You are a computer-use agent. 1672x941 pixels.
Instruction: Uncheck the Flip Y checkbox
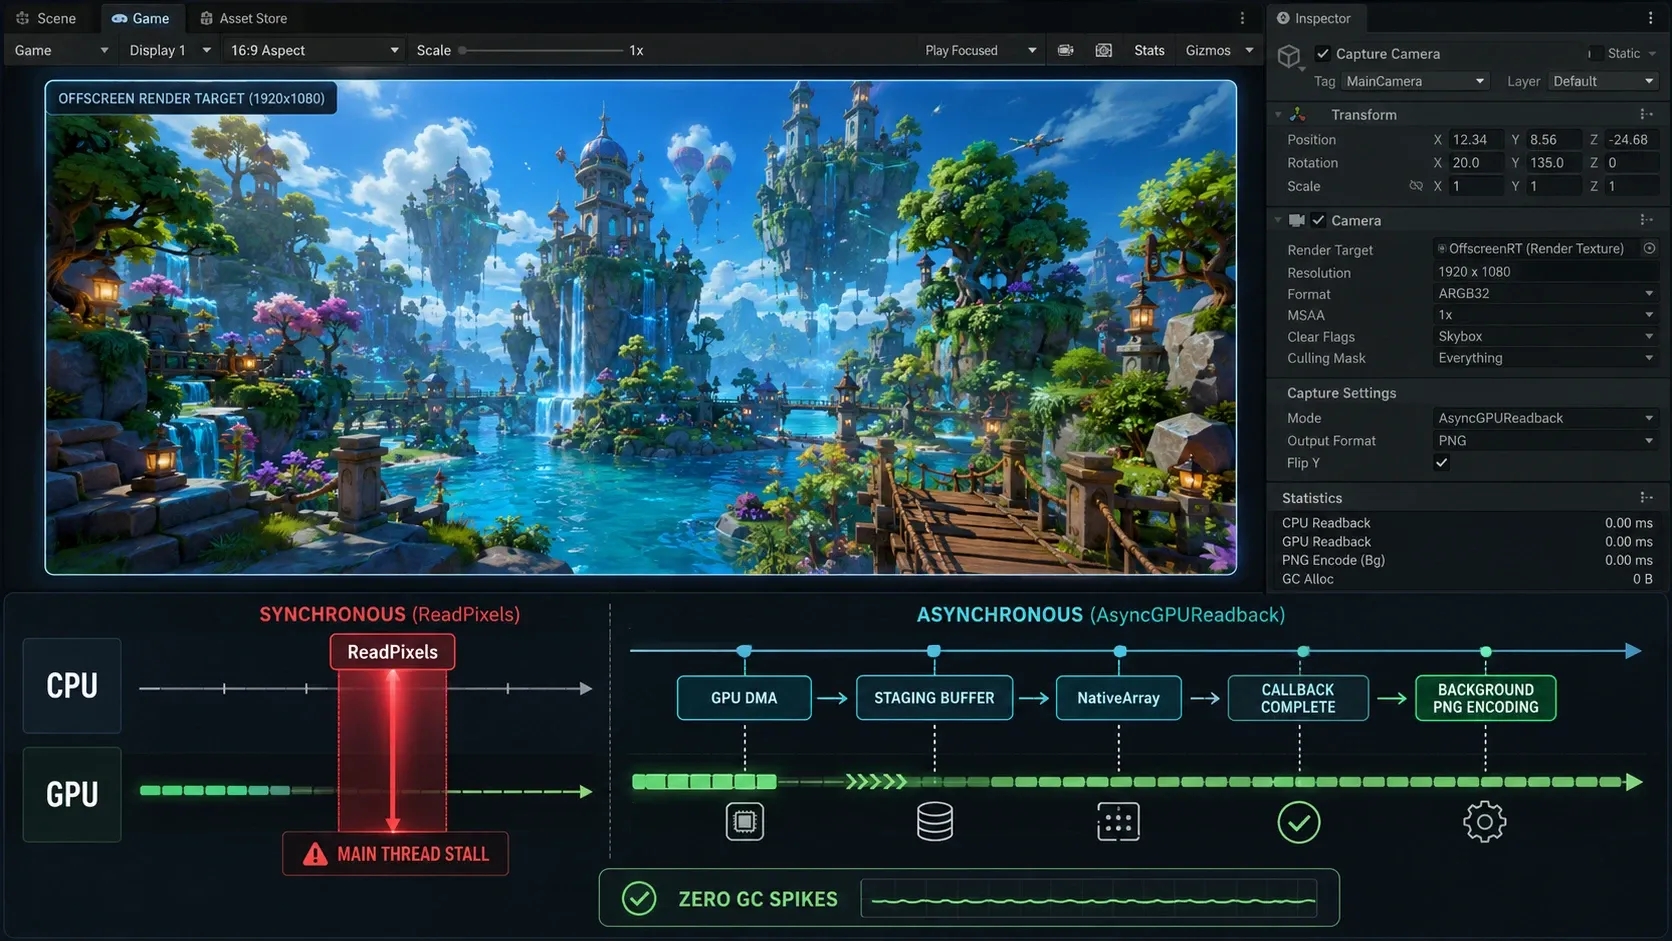coord(1441,463)
